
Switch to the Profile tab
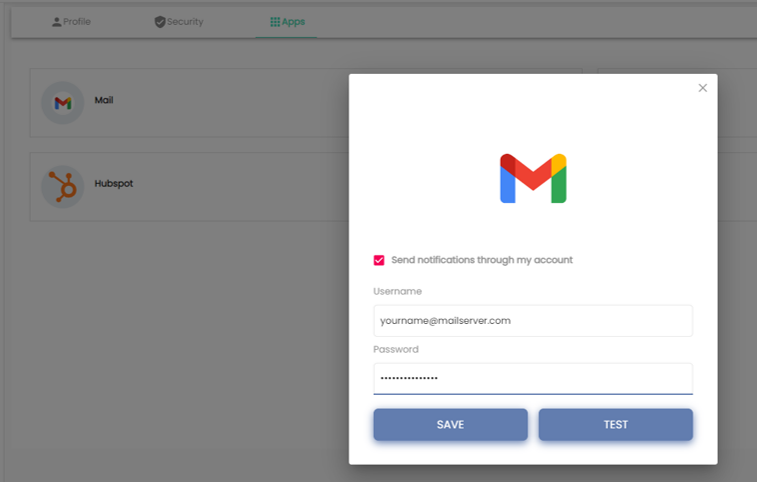tap(76, 21)
